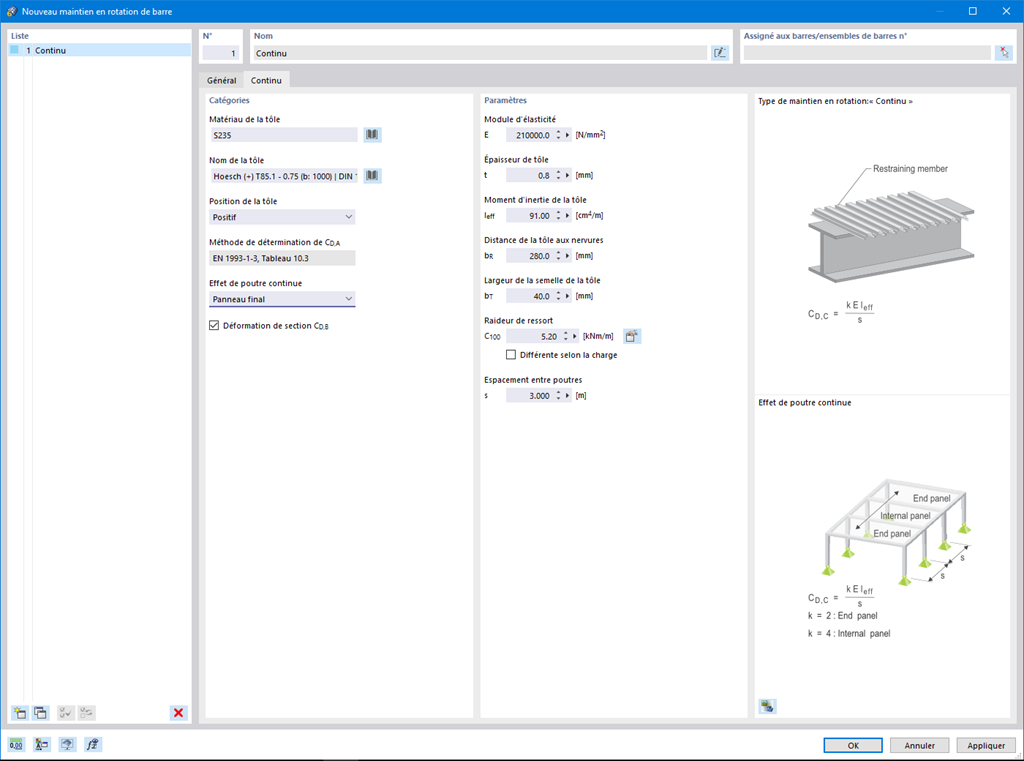Toggle Déformation de section CD,B checkbox
Image resolution: width=1024 pixels, height=761 pixels.
point(214,325)
